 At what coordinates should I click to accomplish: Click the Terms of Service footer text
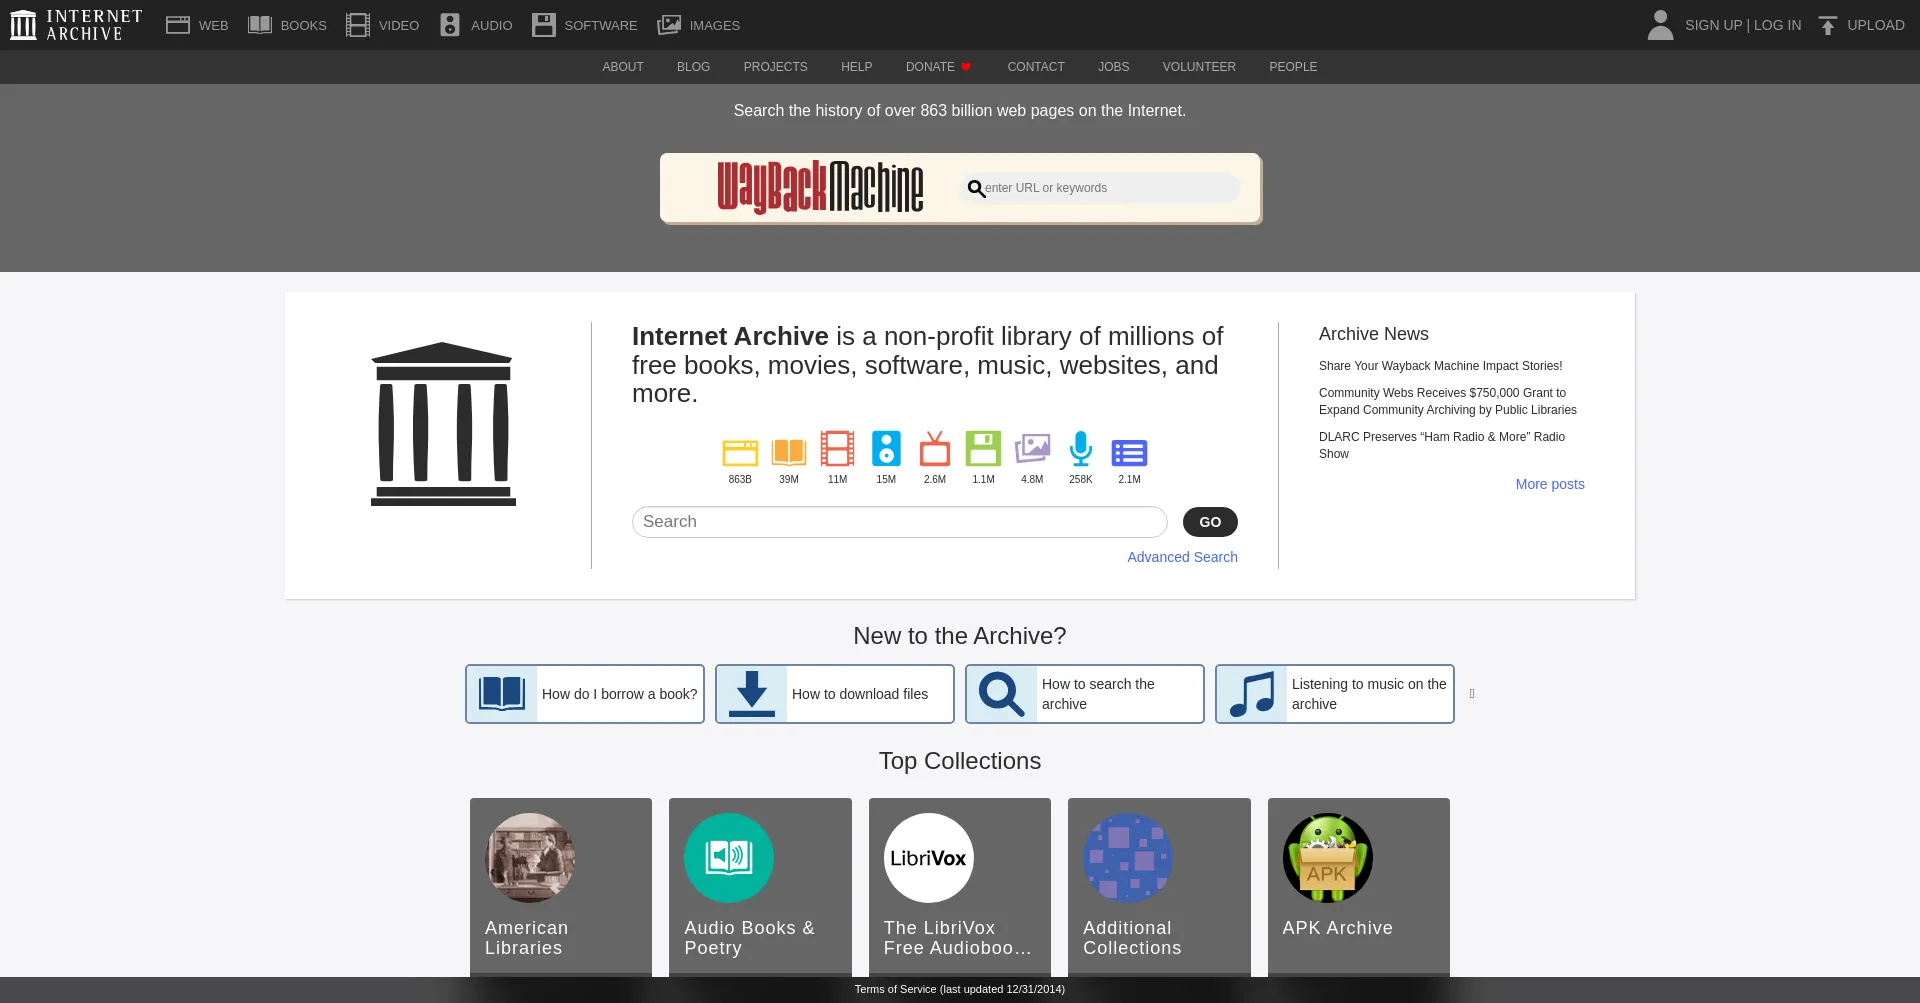(960, 989)
